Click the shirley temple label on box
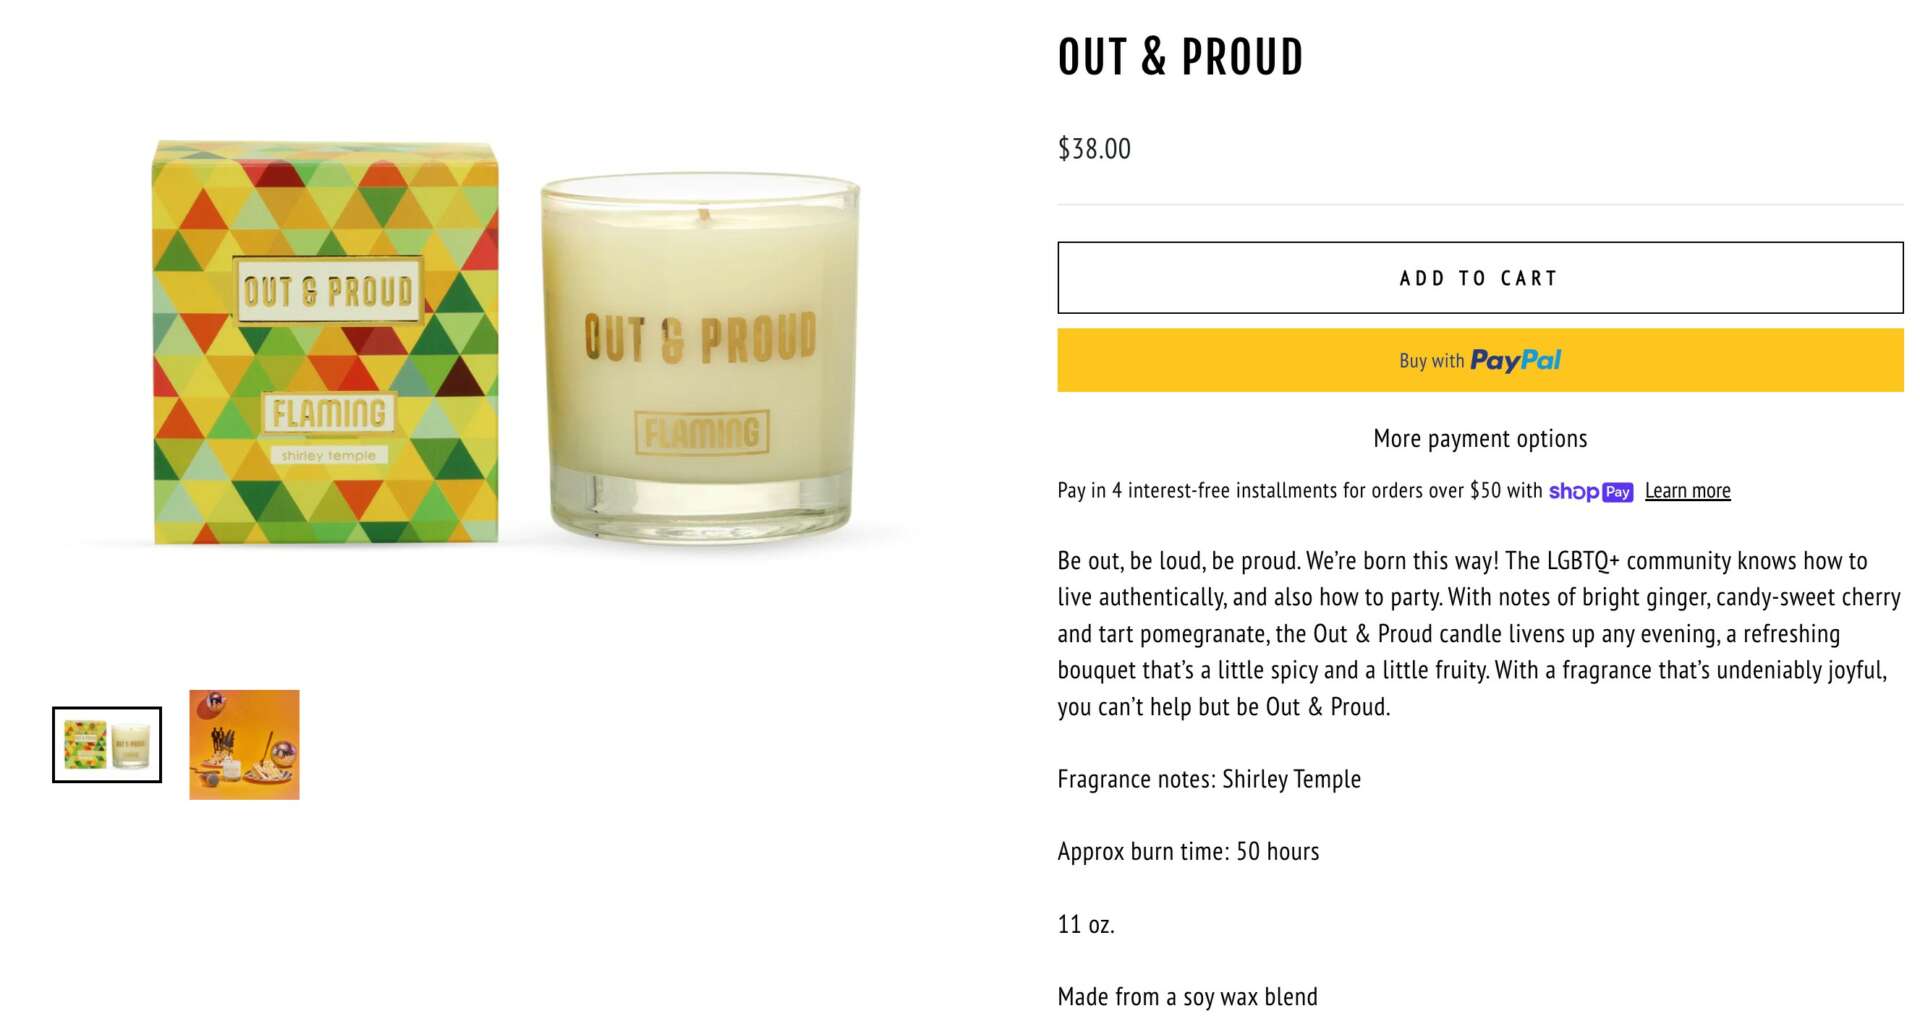 [328, 456]
